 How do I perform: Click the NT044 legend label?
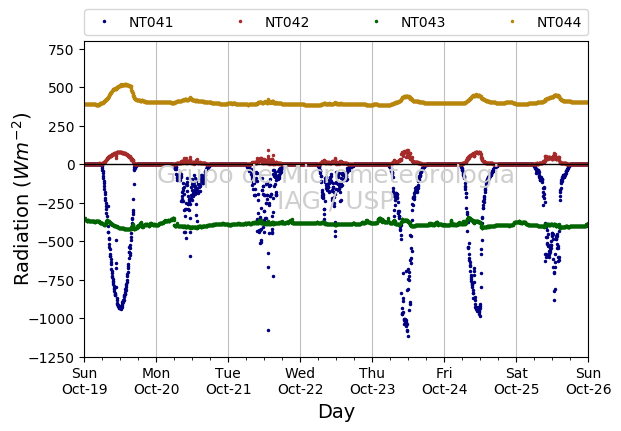pyautogui.click(x=559, y=22)
